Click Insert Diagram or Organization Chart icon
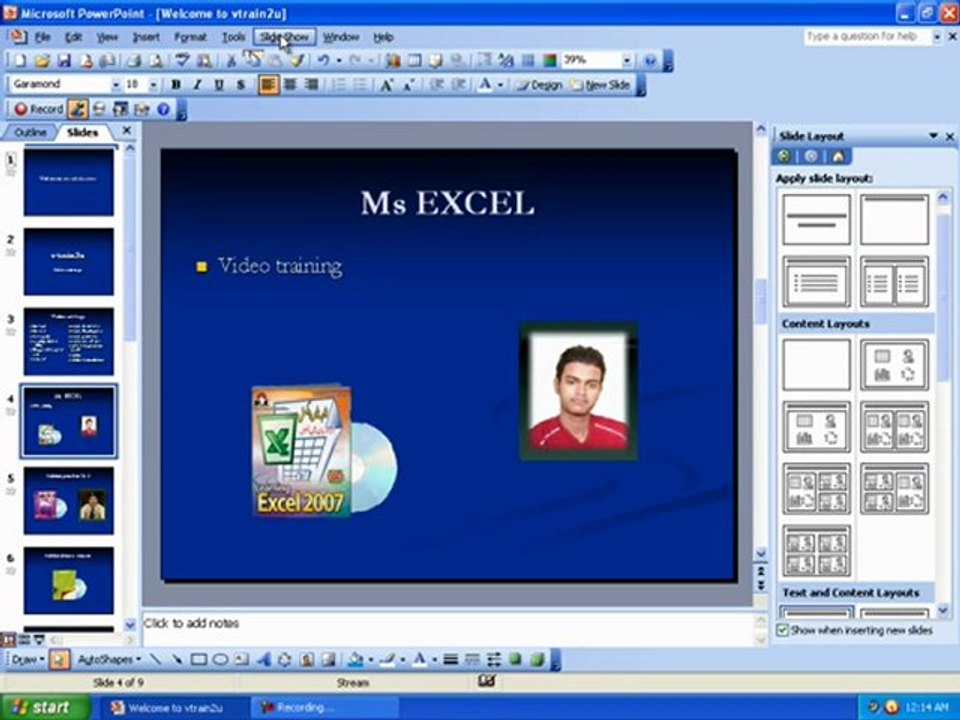The height and width of the screenshot is (720, 960). tap(285, 659)
